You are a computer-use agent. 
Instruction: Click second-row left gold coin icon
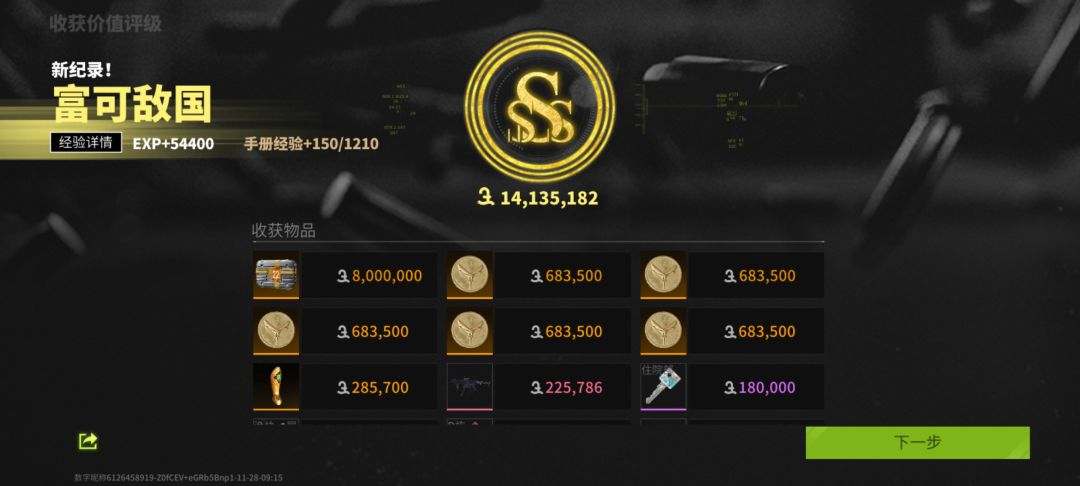pos(276,331)
